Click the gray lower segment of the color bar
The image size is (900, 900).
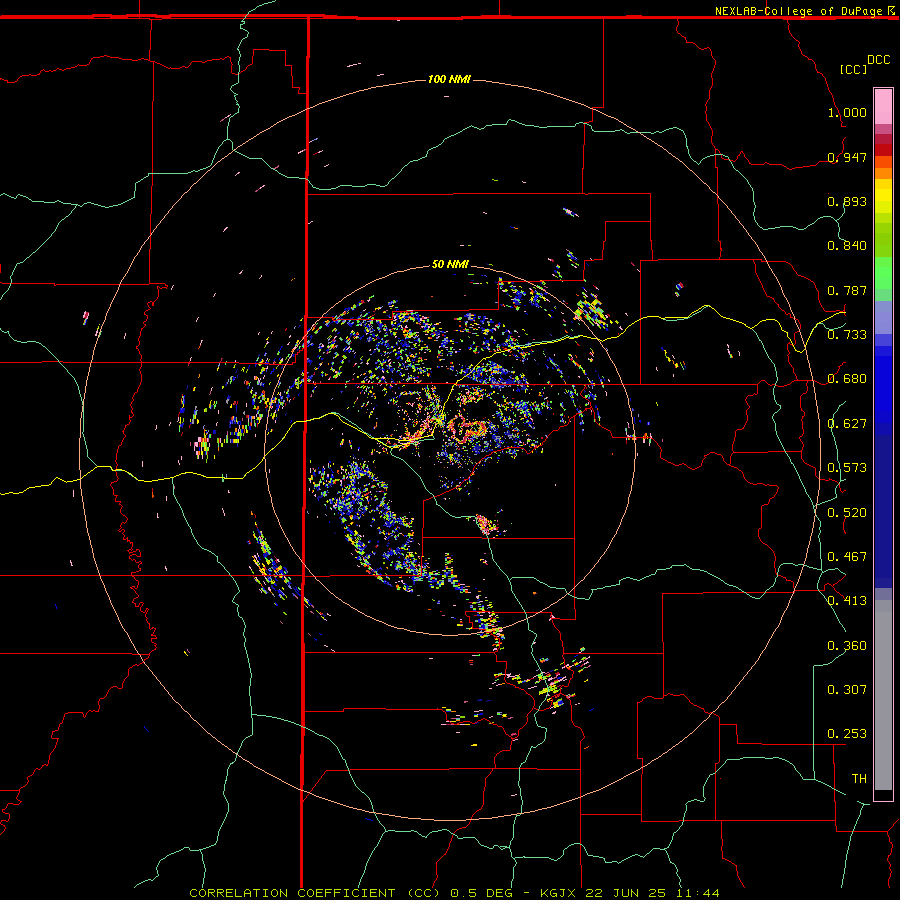tap(883, 695)
